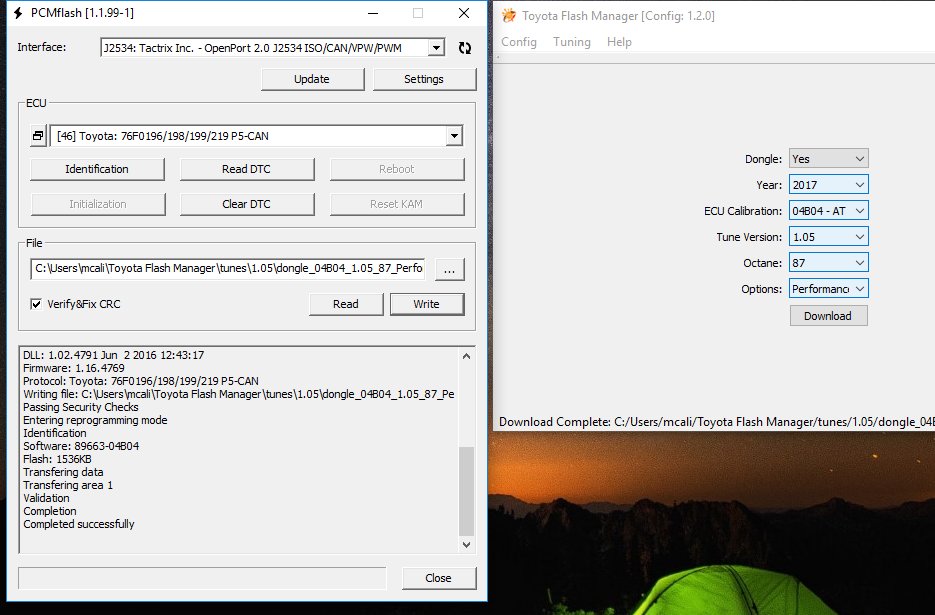
Task: Minimize the PCMflash window
Action: [x=373, y=13]
